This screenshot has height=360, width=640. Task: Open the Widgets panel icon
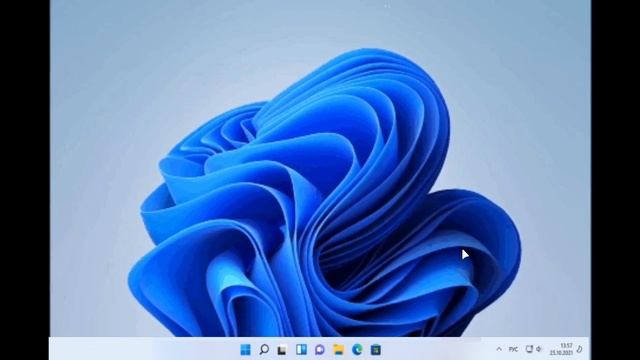pos(301,349)
